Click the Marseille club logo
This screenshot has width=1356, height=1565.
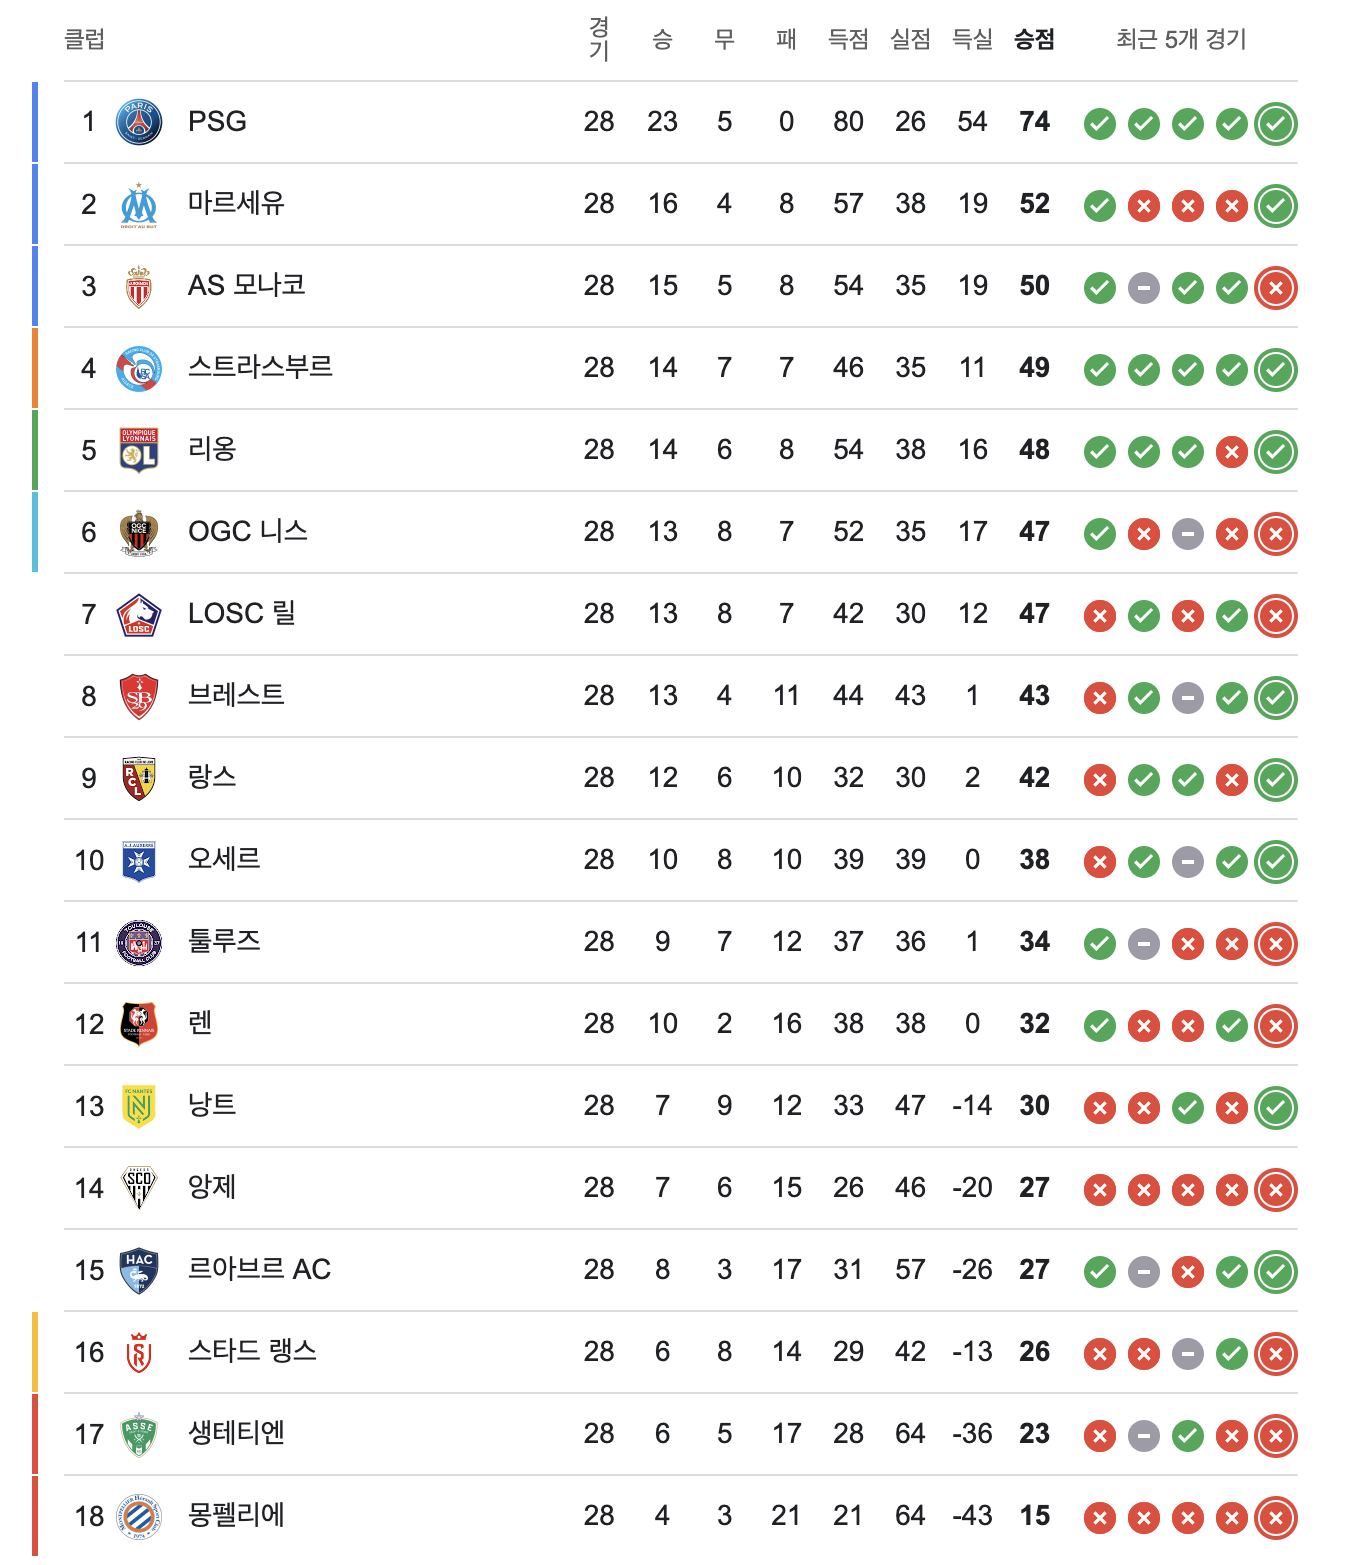(139, 205)
